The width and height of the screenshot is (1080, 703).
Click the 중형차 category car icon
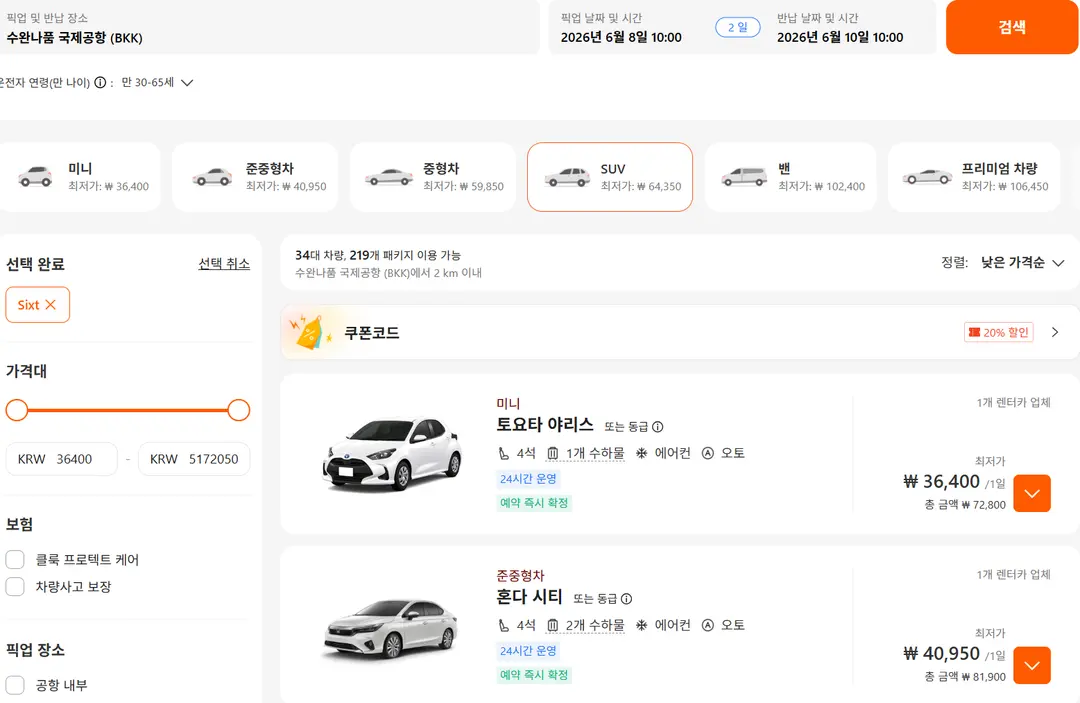389,178
